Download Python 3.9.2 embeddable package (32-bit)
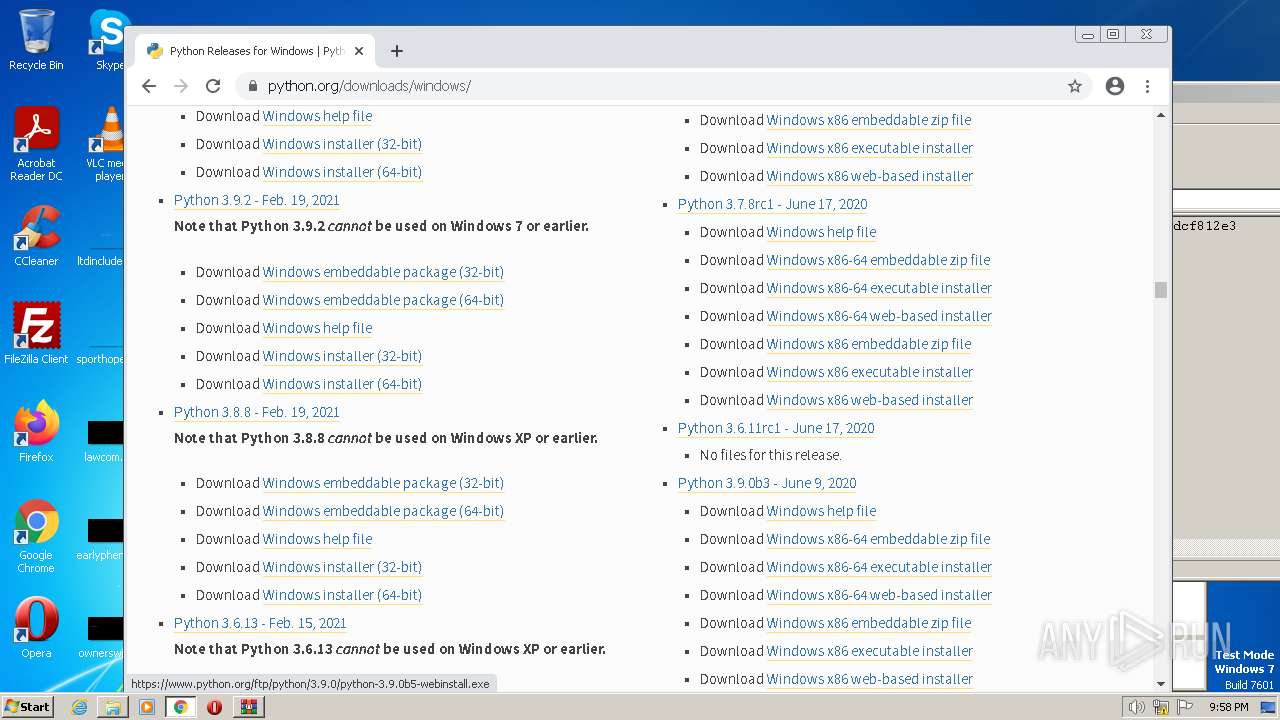Image resolution: width=1280 pixels, height=720 pixels. (383, 272)
